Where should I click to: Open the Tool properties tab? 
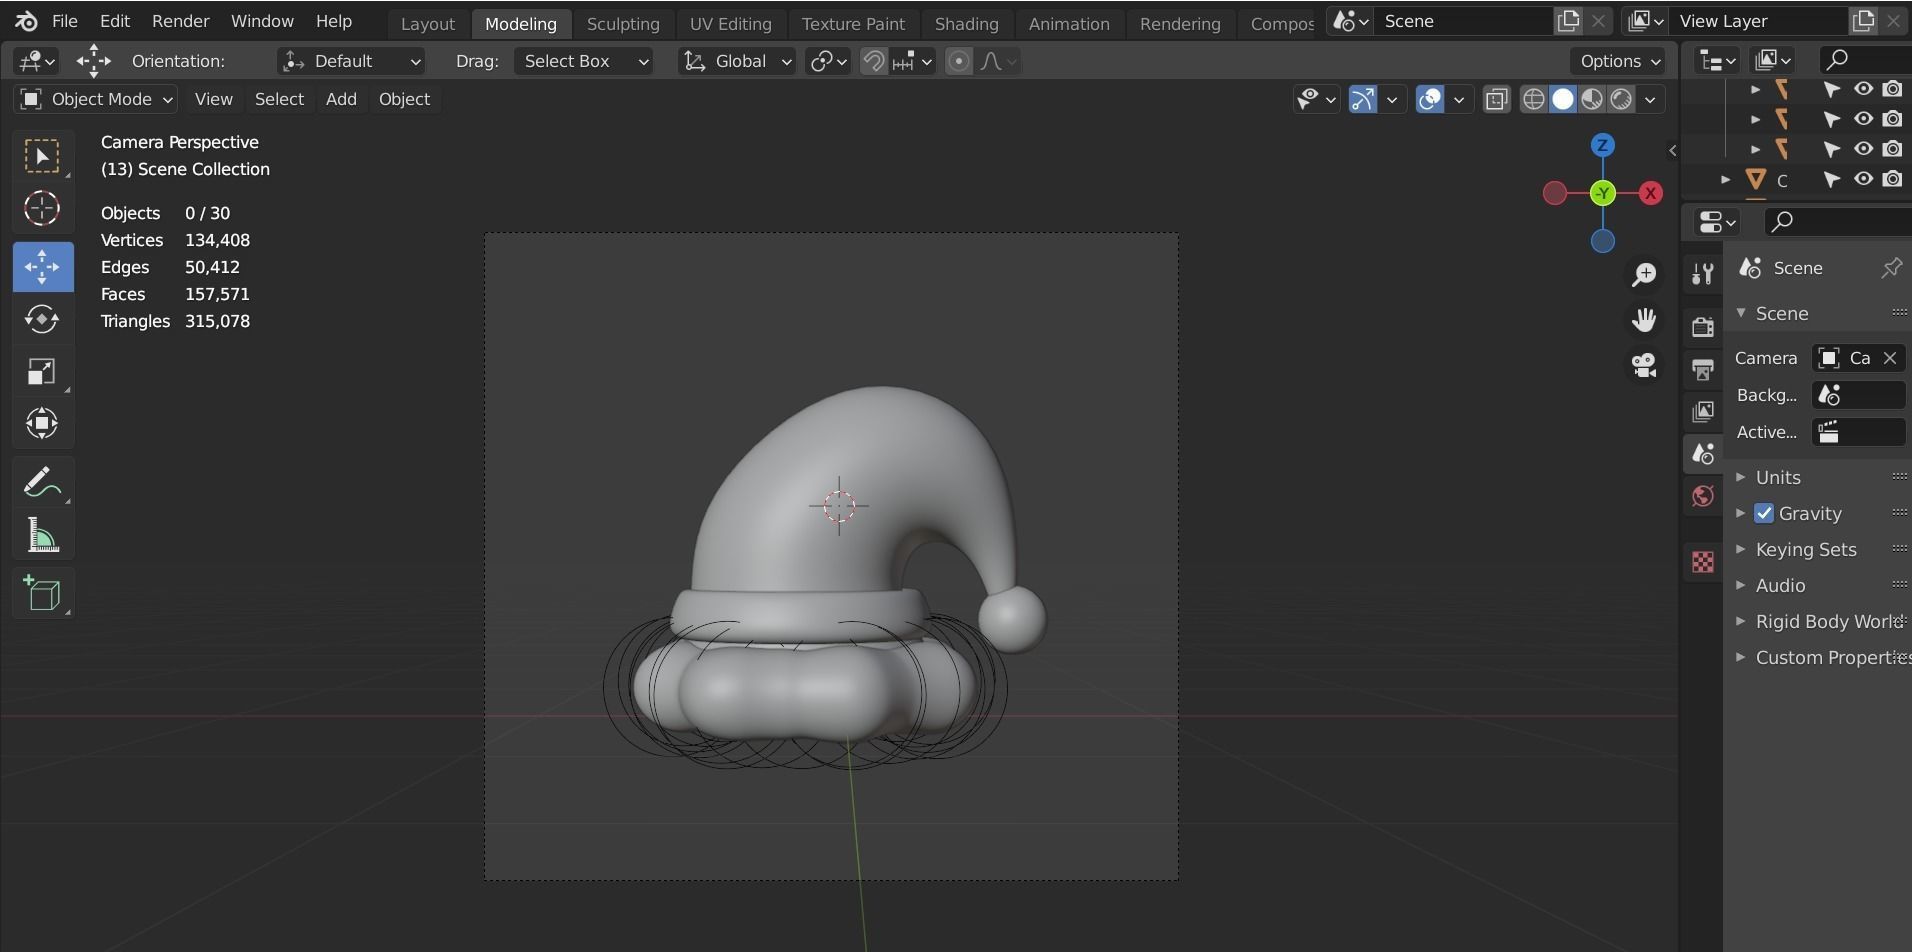pyautogui.click(x=1703, y=272)
